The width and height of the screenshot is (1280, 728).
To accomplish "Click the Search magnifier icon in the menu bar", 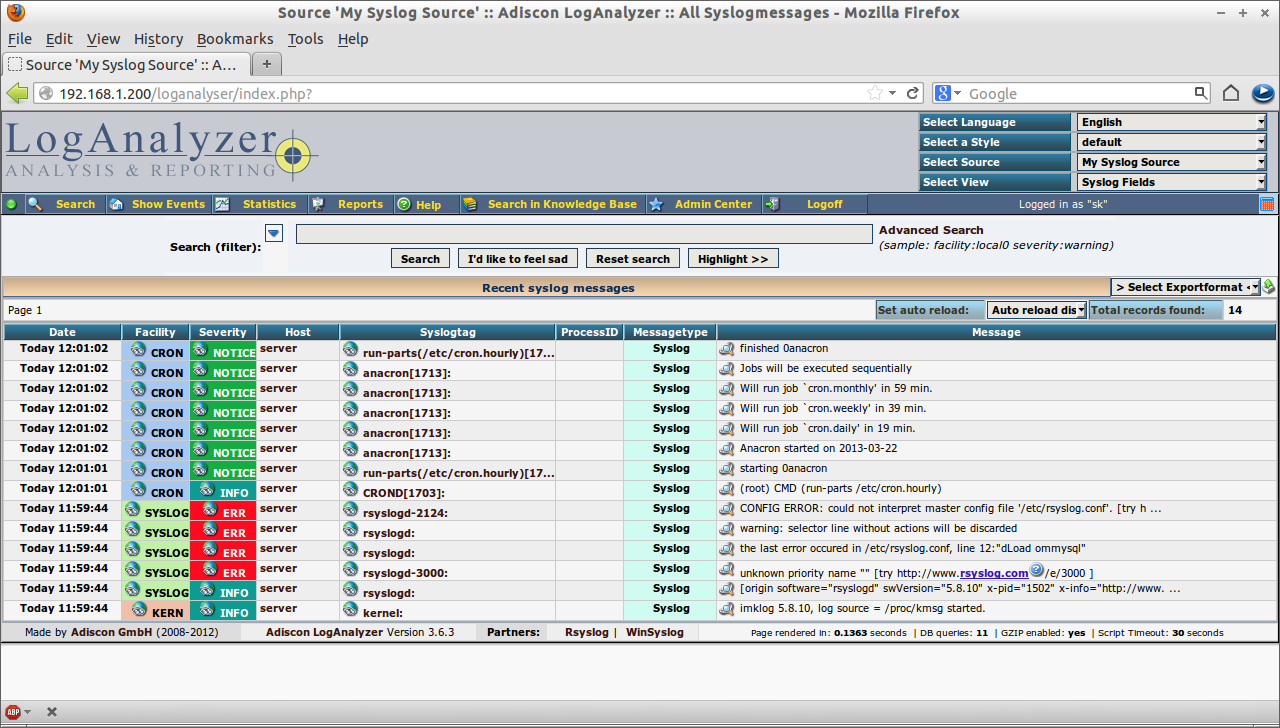I will pos(35,204).
